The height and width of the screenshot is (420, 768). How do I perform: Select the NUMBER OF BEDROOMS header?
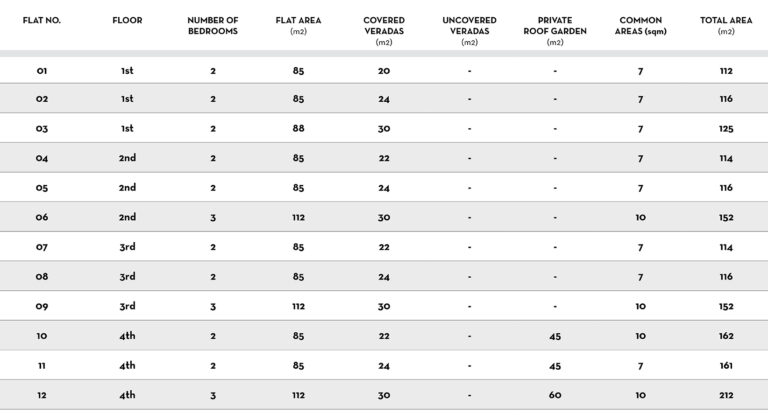click(x=212, y=26)
